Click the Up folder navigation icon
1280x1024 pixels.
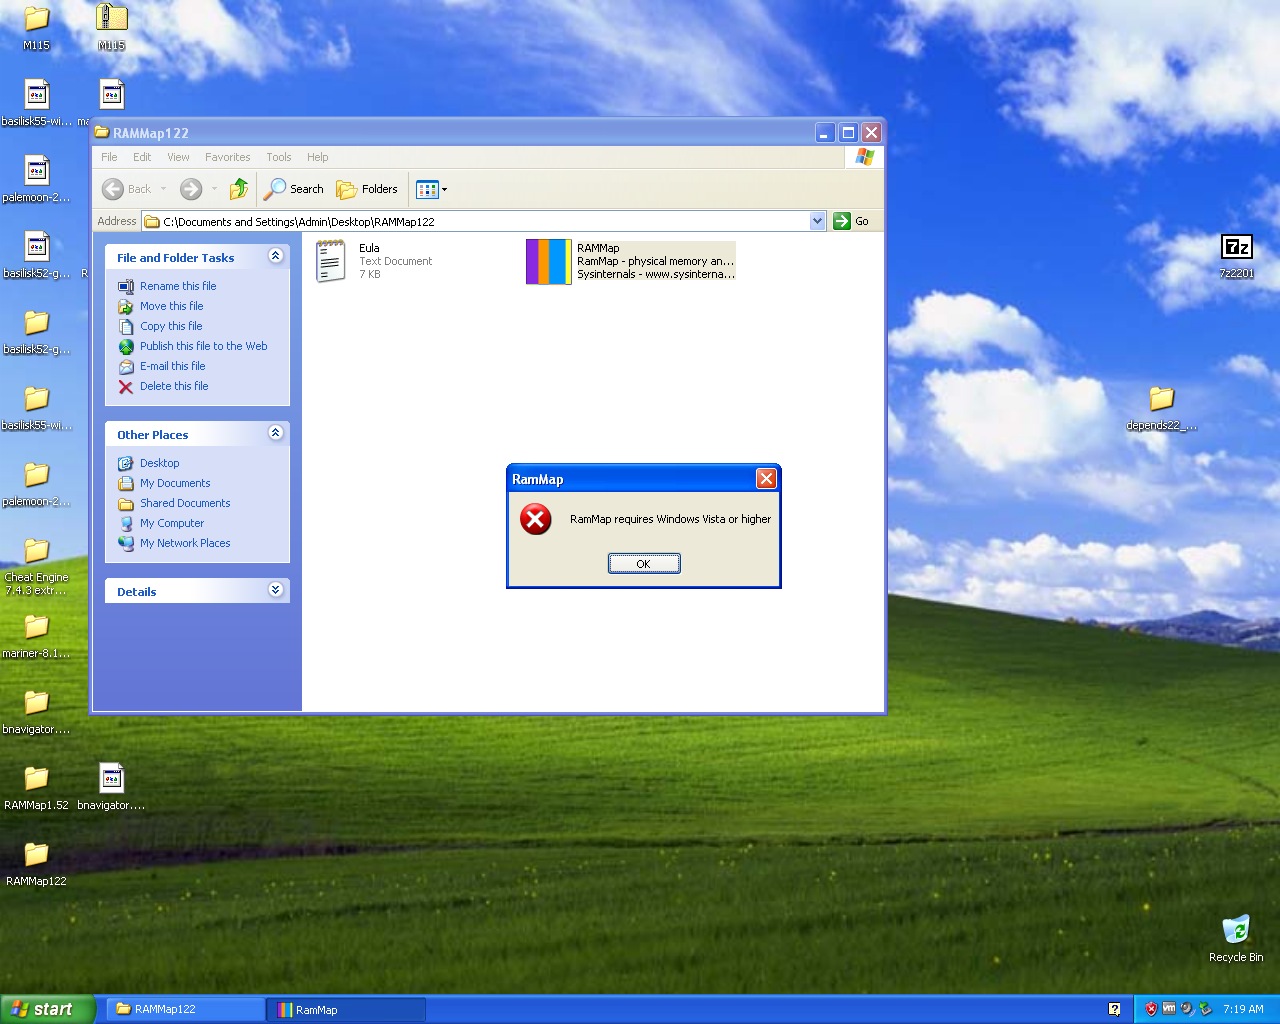238,189
